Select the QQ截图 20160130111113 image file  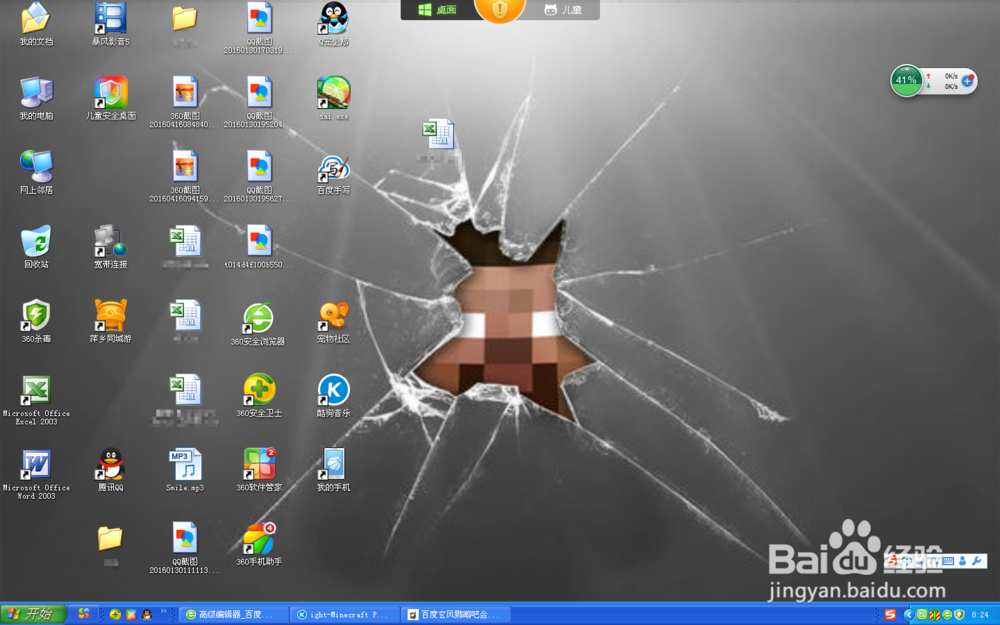(184, 548)
